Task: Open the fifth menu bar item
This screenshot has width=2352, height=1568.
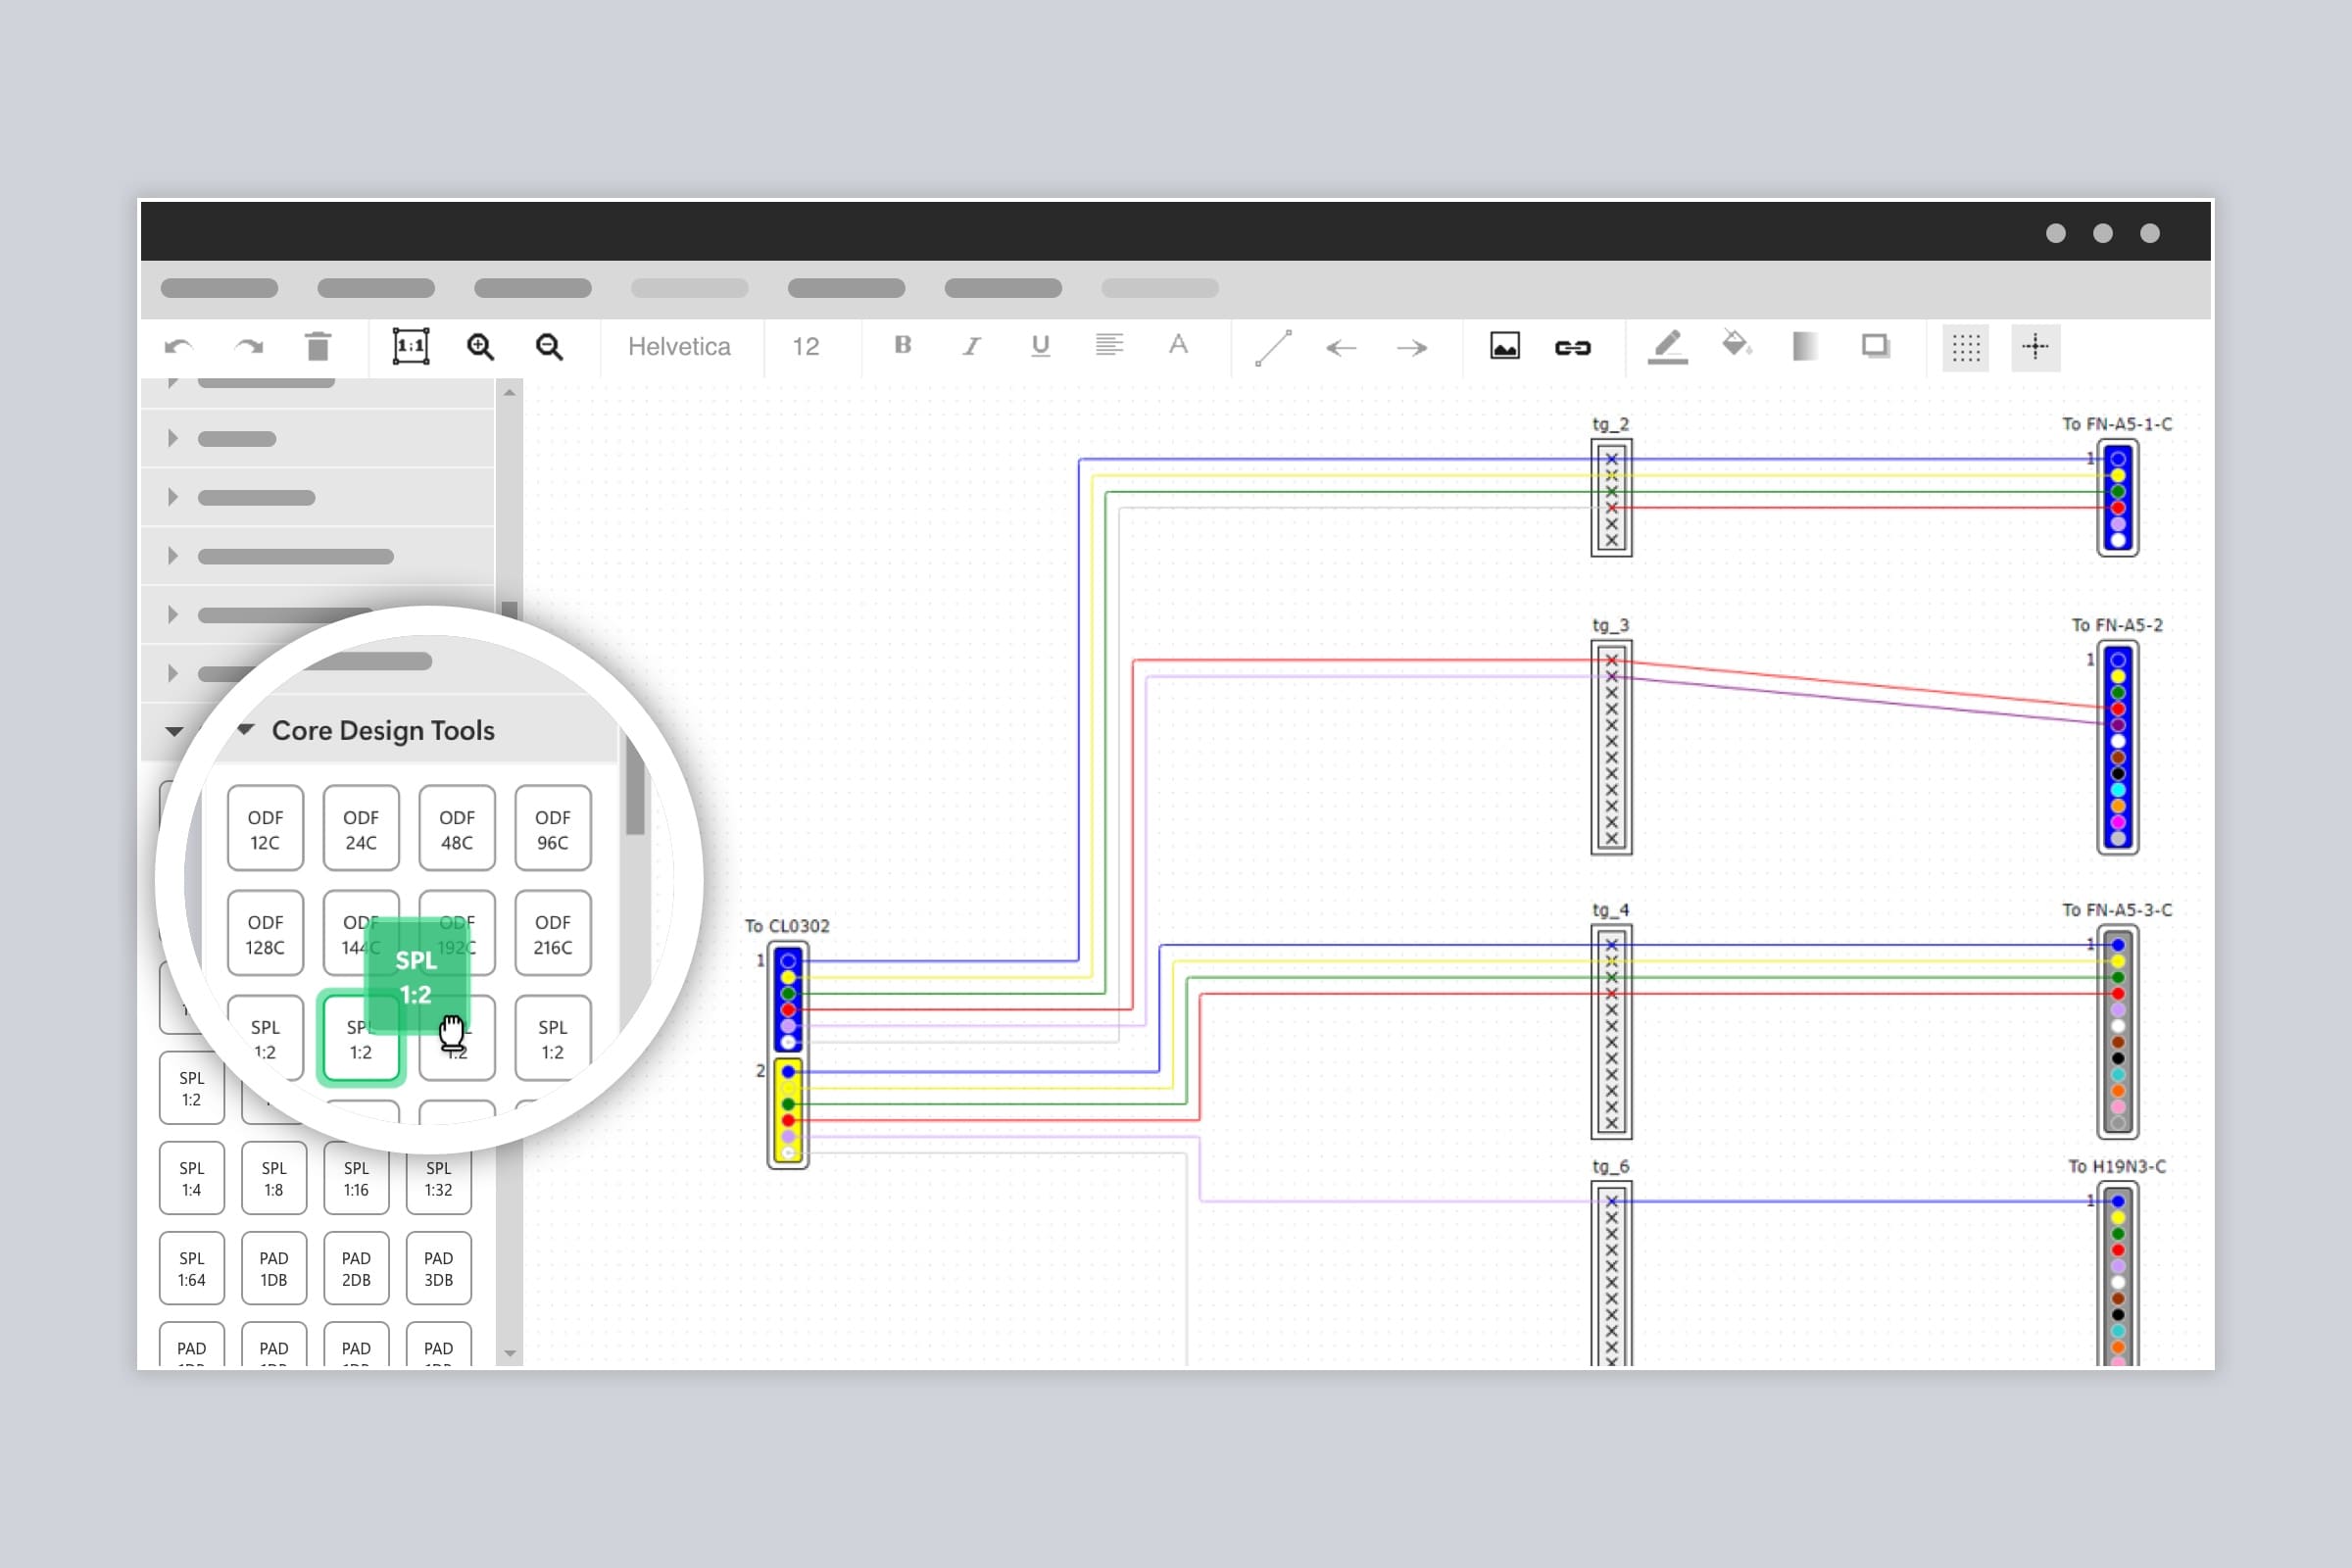Action: coord(846,288)
